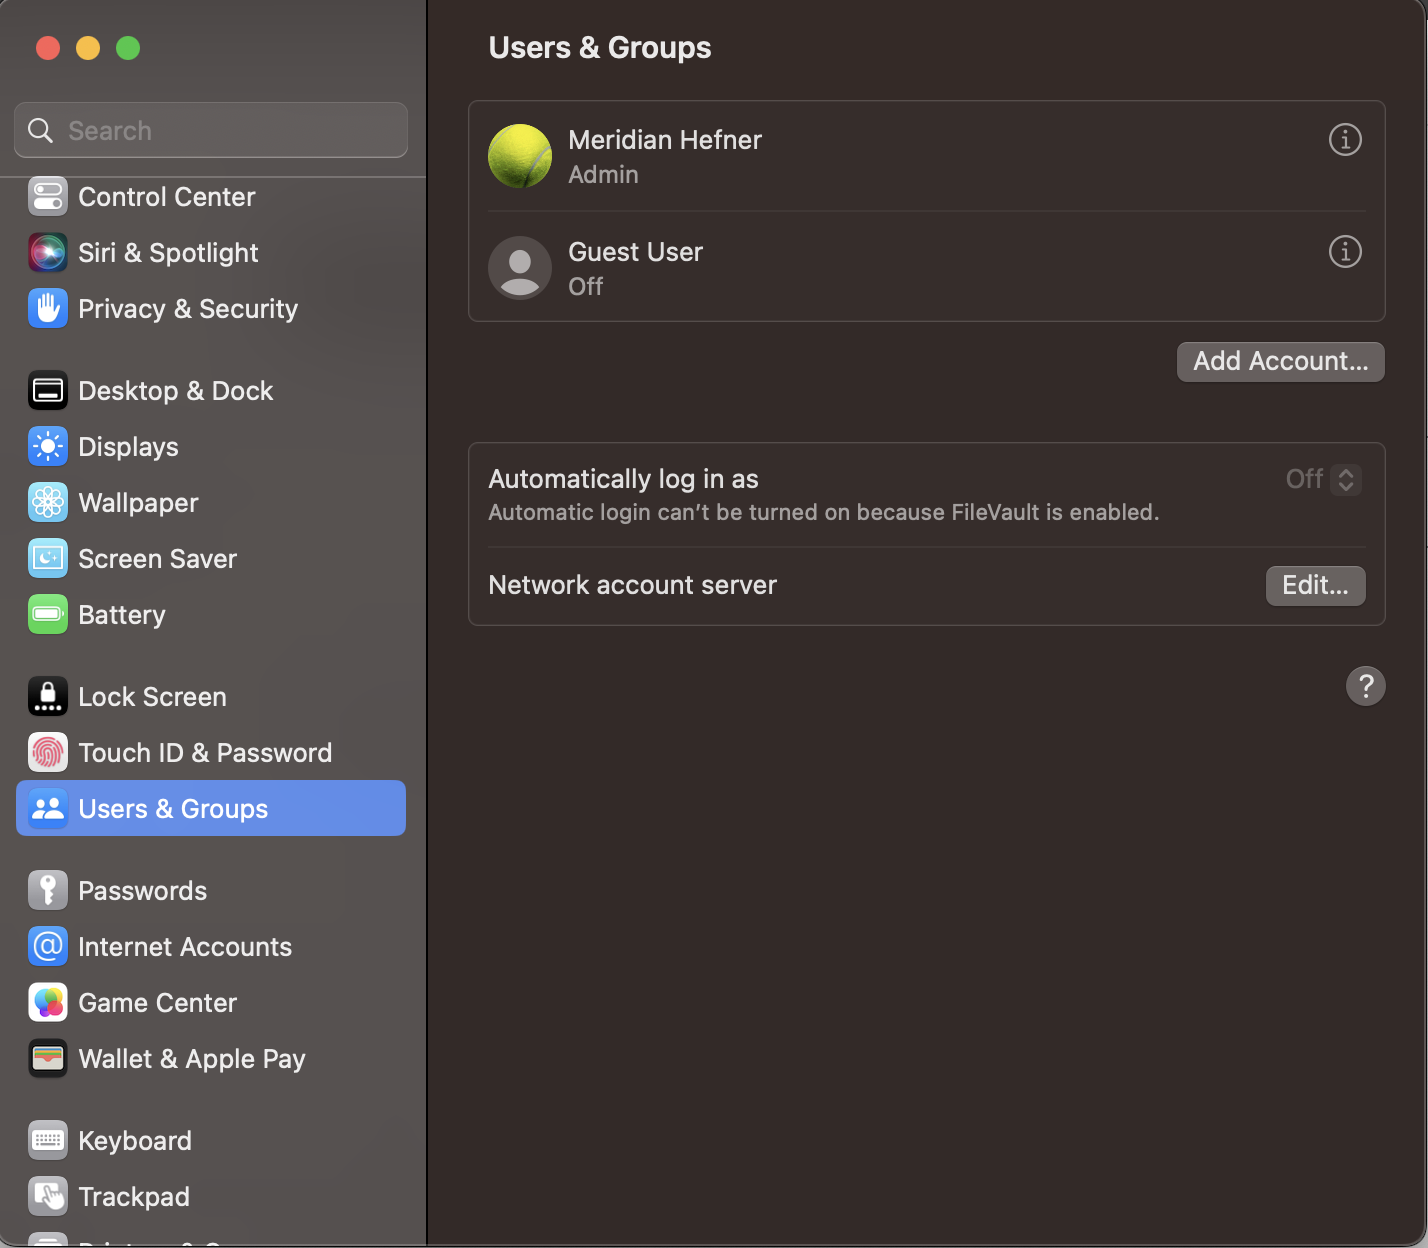This screenshot has width=1428, height=1248.
Task: Open Touch ID & Password settings
Action: 205,752
